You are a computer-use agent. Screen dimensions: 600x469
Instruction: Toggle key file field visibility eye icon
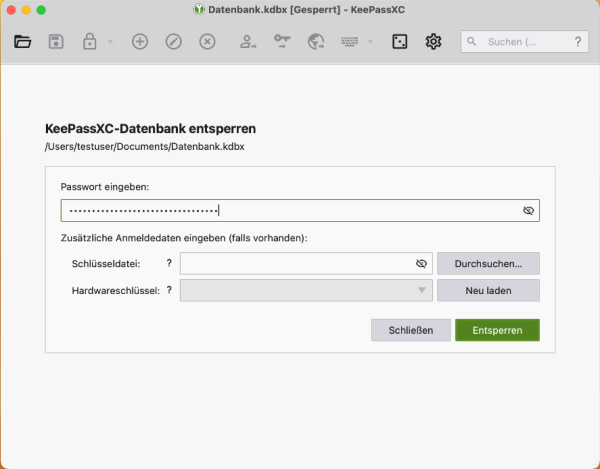pyautogui.click(x=421, y=263)
